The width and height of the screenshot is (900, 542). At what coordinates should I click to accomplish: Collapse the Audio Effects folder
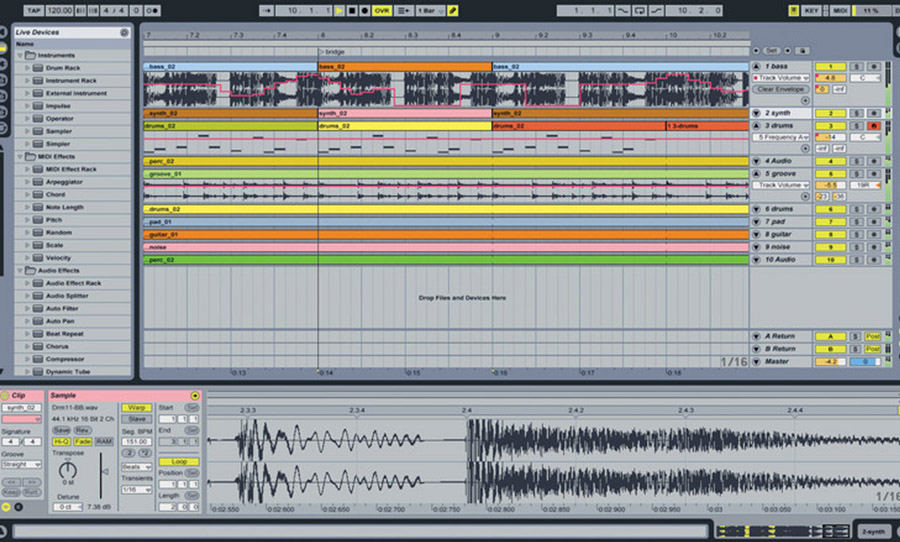(21, 270)
